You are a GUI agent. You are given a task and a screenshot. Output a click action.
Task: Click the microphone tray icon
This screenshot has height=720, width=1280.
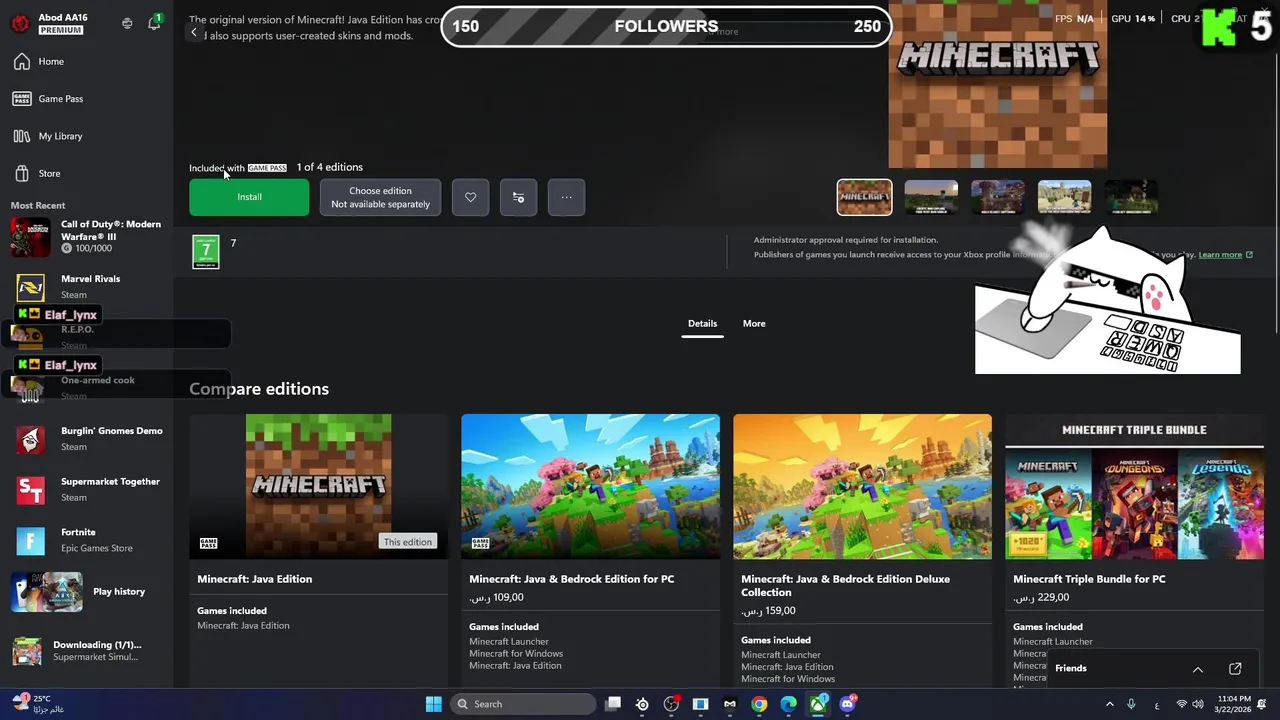point(1131,704)
